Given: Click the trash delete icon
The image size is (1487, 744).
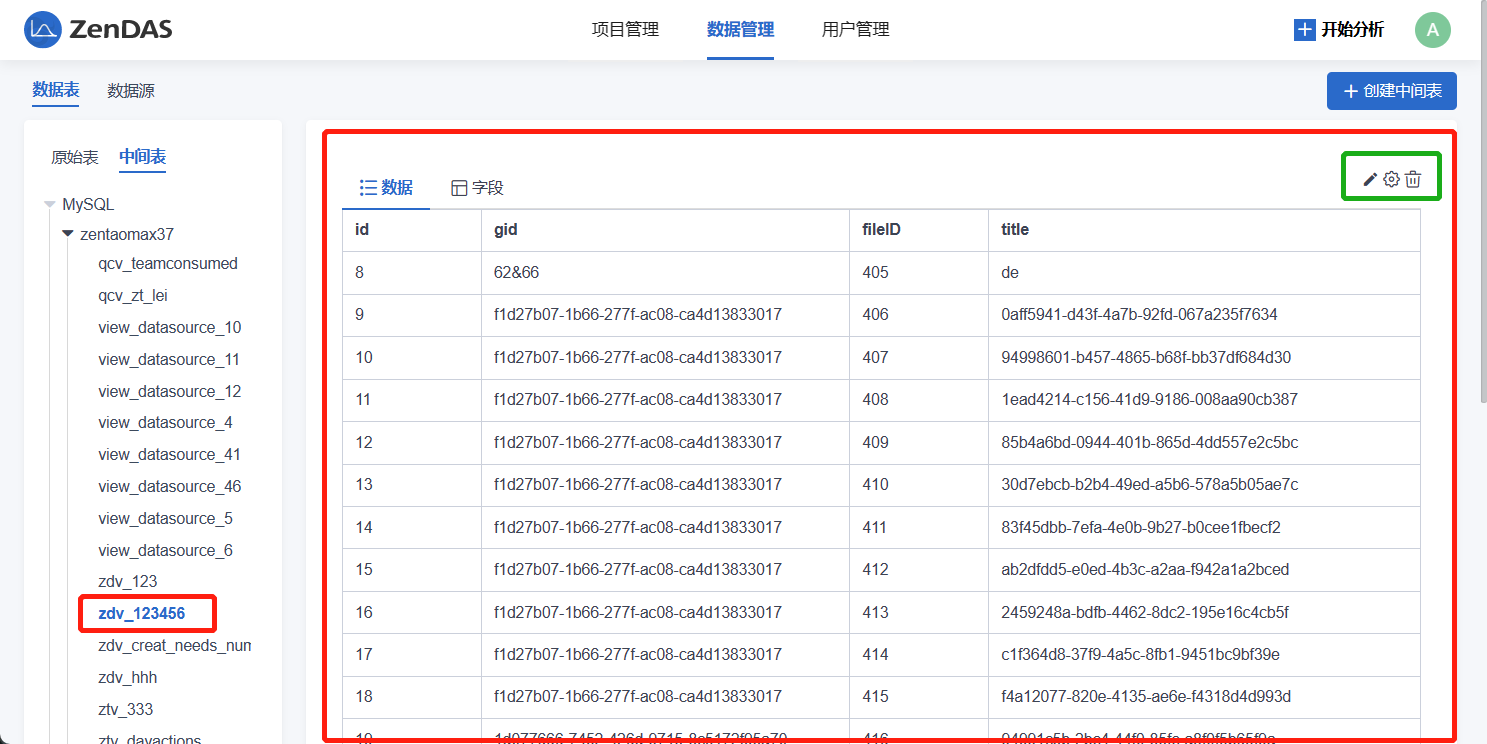Looking at the screenshot, I should pyautogui.click(x=1413, y=179).
